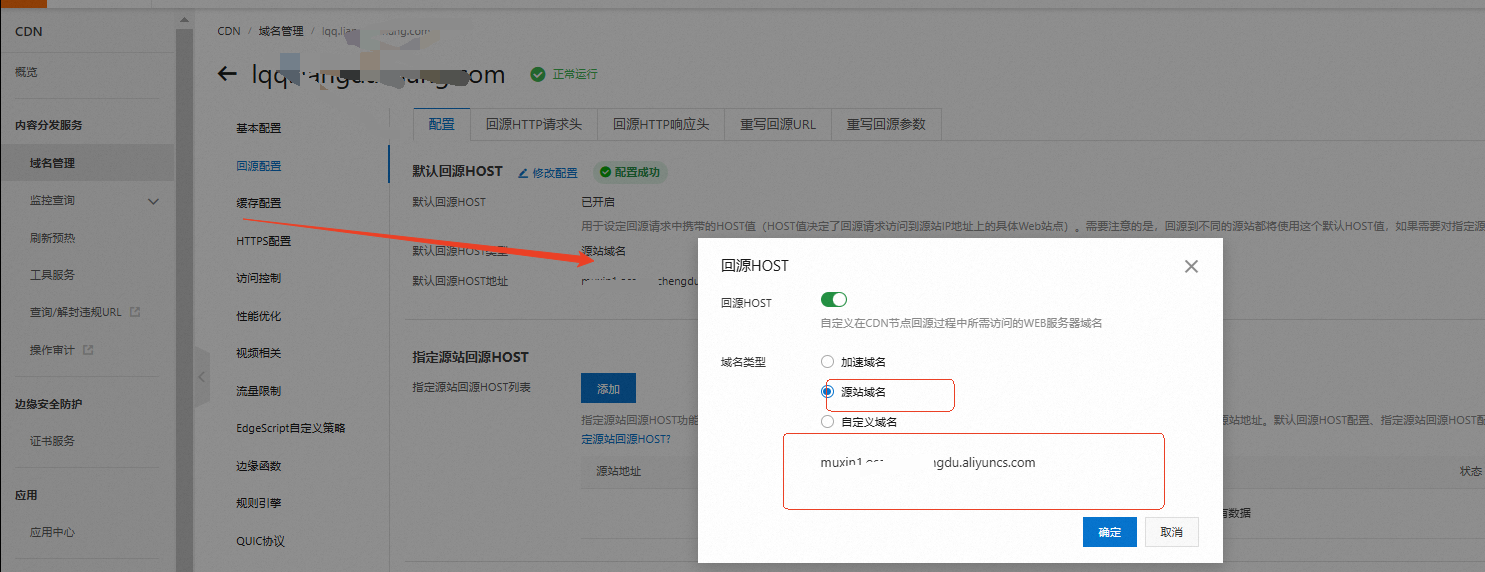Confirm the dialog with 确定 button
Image resolution: width=1485 pixels, height=572 pixels.
coord(1109,532)
